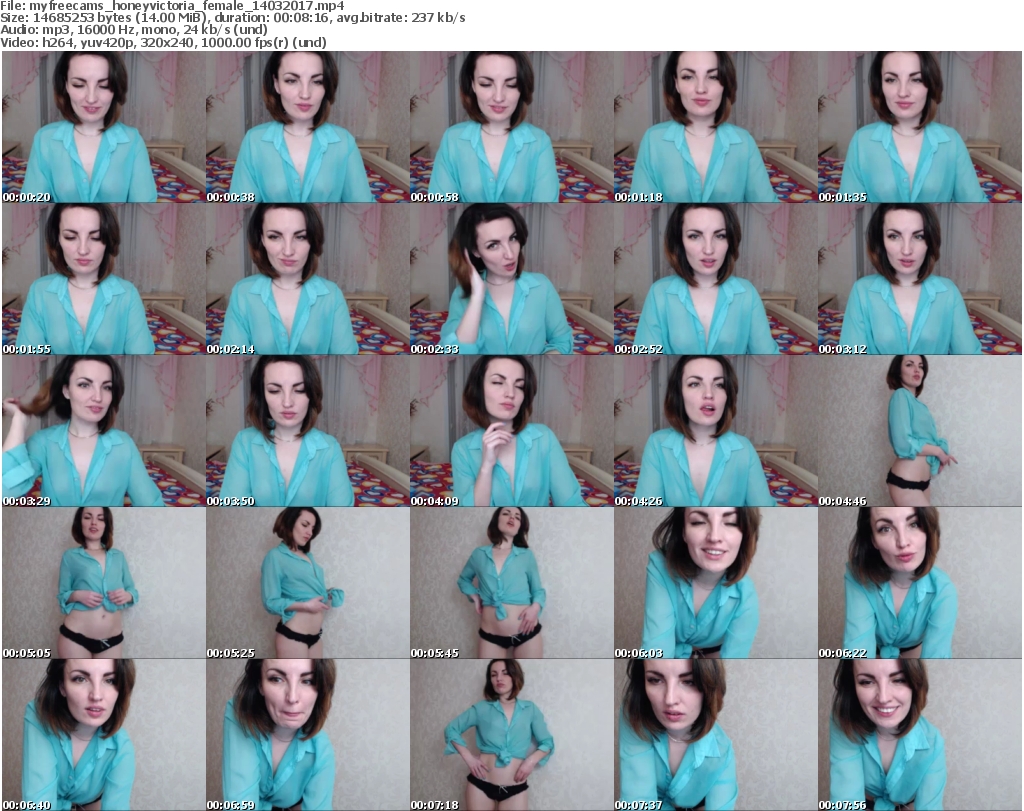1024x811 pixels.
Task: Select the thumbnail frame at 00:07:18
Action: click(512, 735)
